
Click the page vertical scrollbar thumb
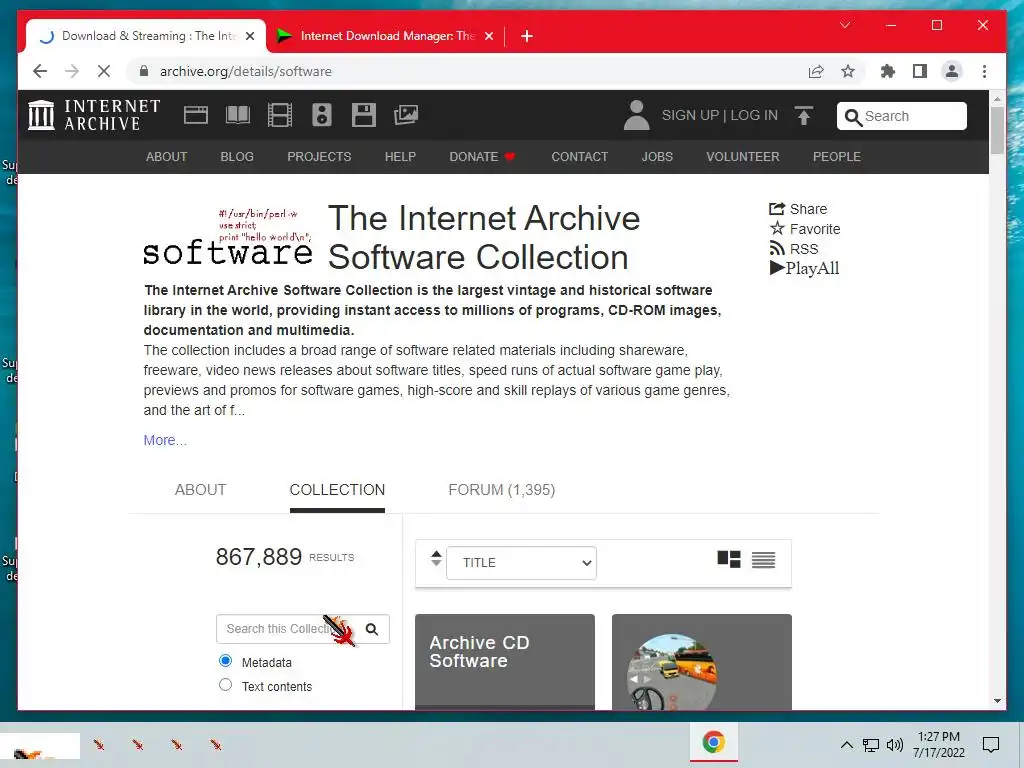[x=997, y=130]
